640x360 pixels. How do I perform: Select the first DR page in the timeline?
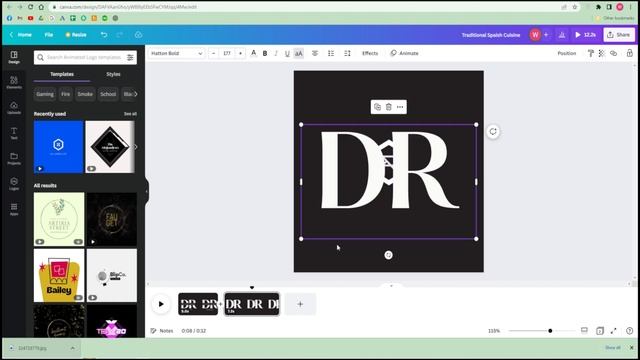[x=198, y=304]
